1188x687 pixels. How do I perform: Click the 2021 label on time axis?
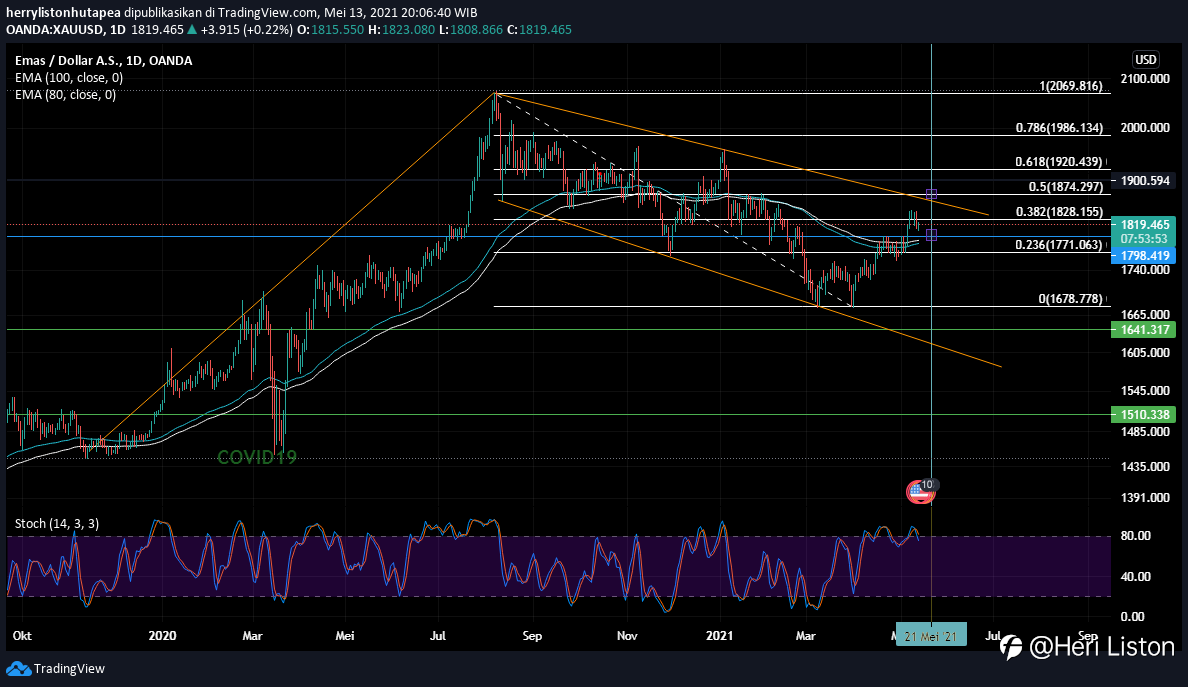click(720, 635)
